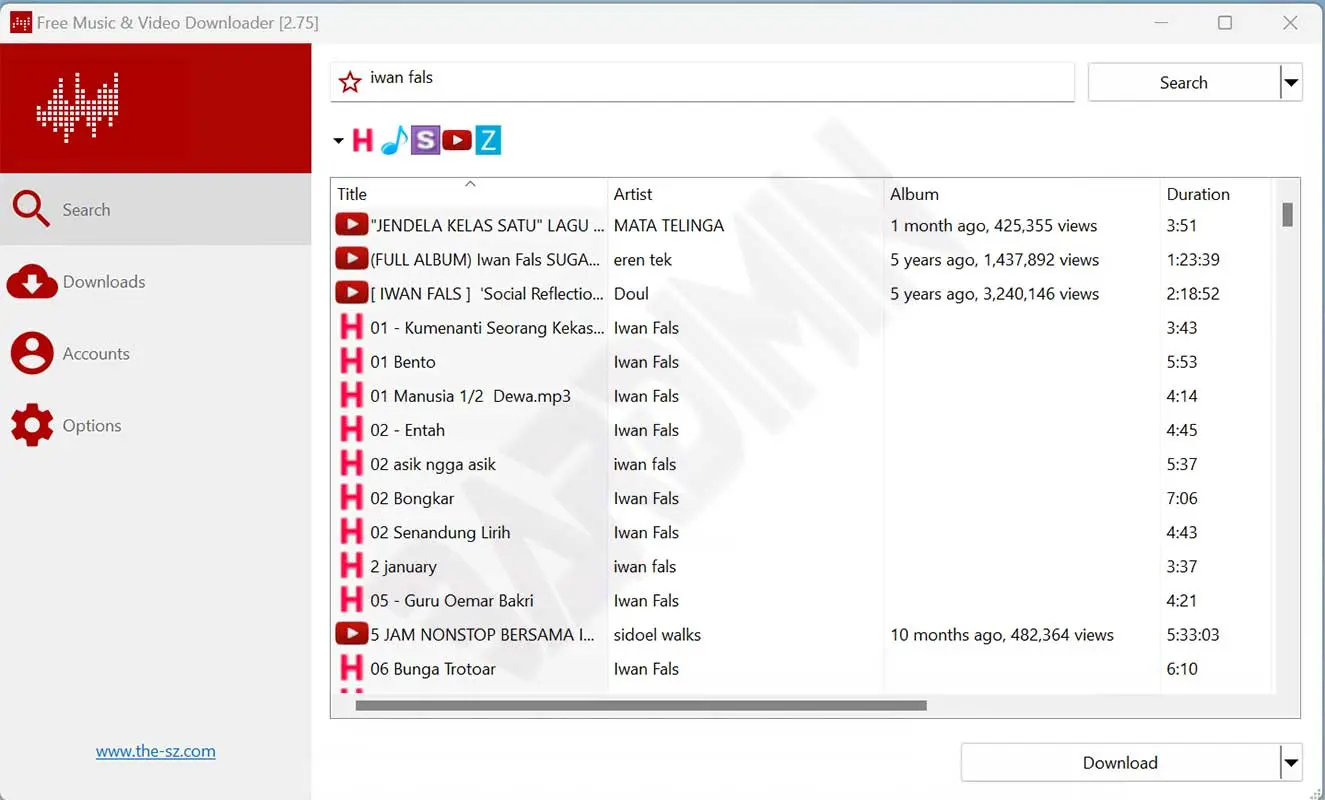Click the YouTube icon beside JENDELA KELAS SATU
This screenshot has height=800, width=1325.
(x=351, y=225)
